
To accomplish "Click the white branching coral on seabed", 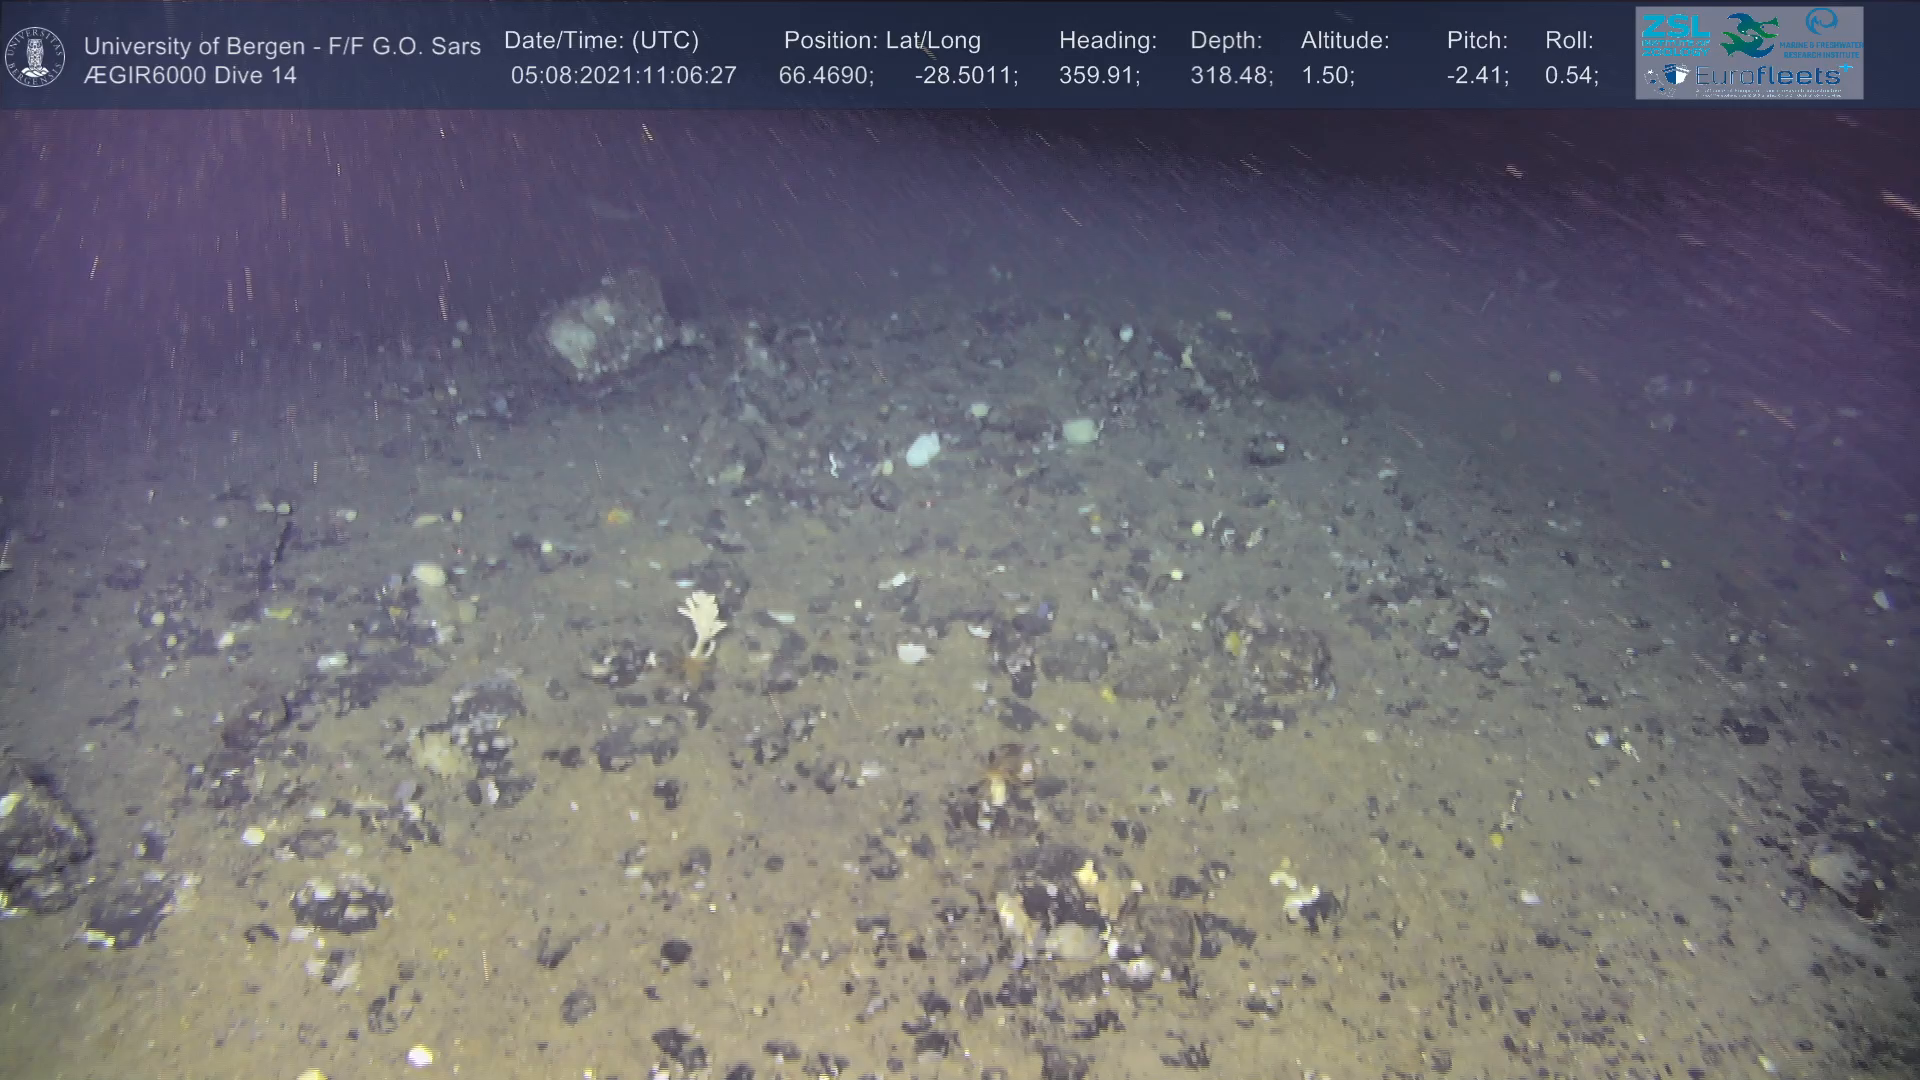I will click(x=703, y=620).
